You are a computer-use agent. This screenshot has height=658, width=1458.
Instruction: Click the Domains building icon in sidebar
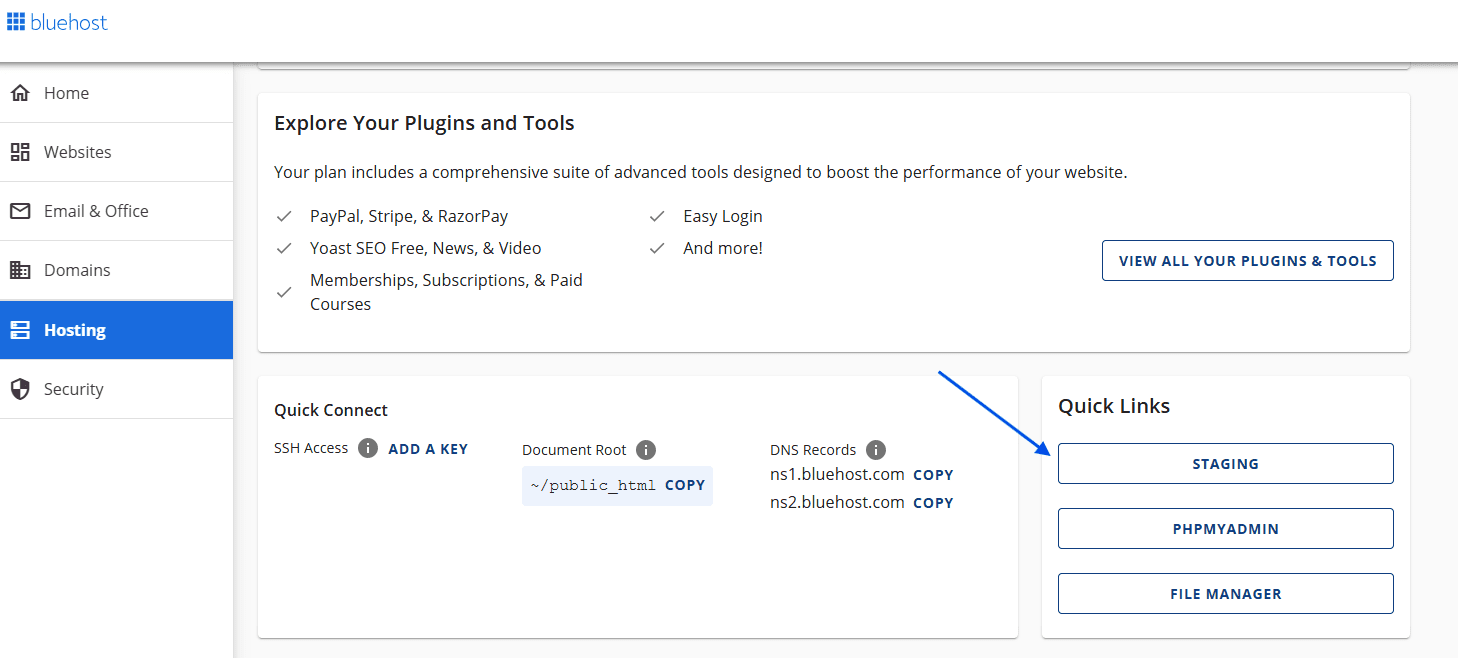click(x=20, y=270)
